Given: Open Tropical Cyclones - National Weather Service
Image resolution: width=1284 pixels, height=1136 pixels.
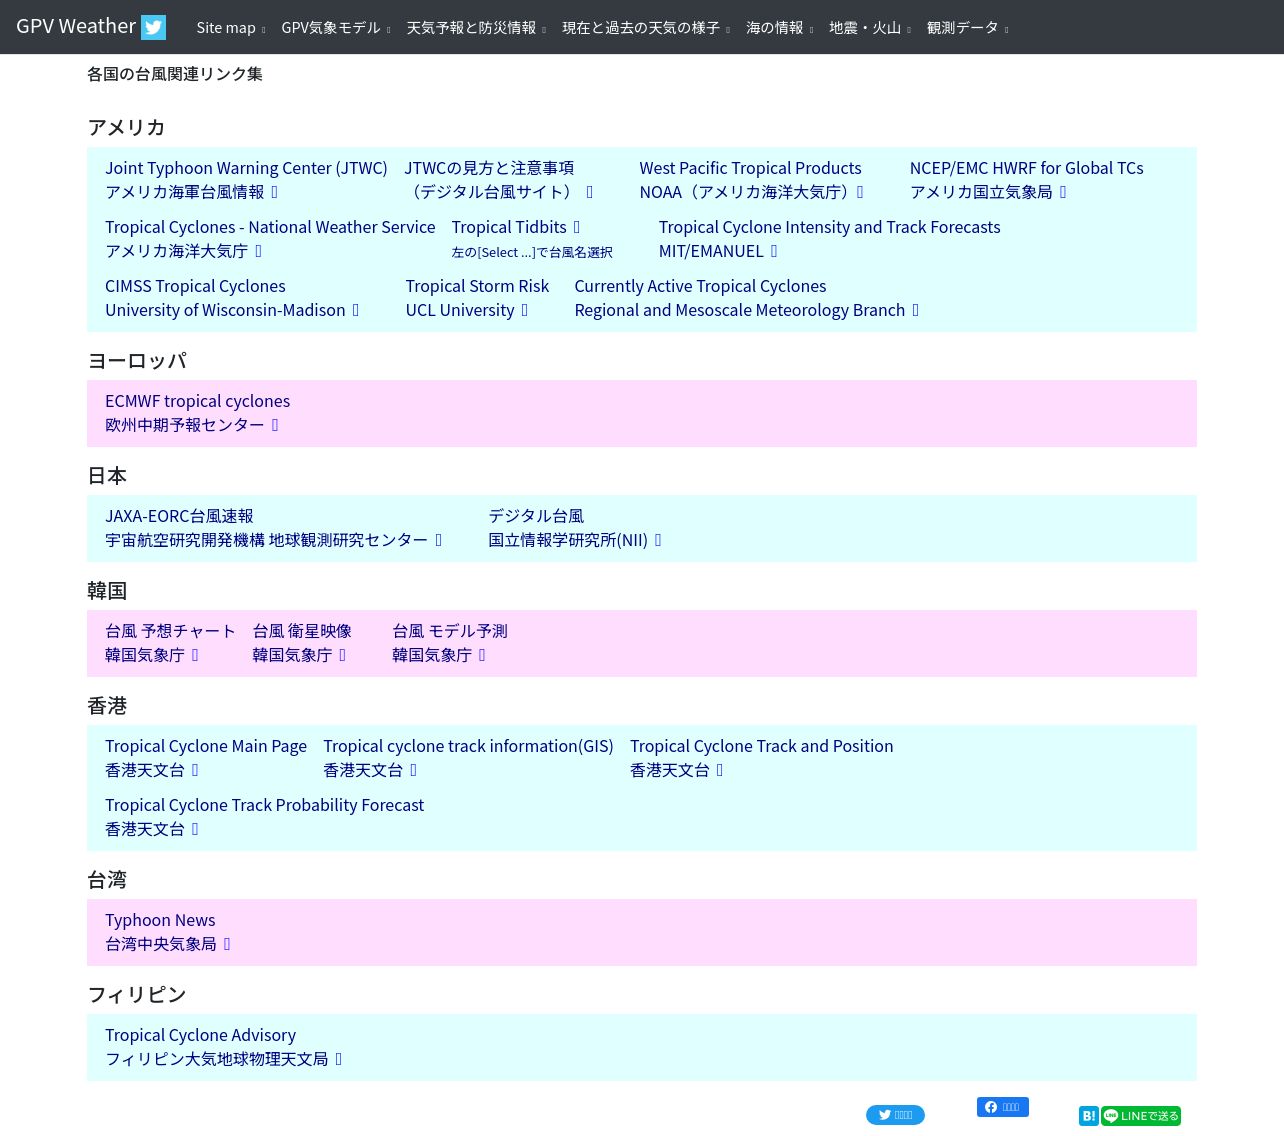Looking at the screenshot, I should coord(270,239).
